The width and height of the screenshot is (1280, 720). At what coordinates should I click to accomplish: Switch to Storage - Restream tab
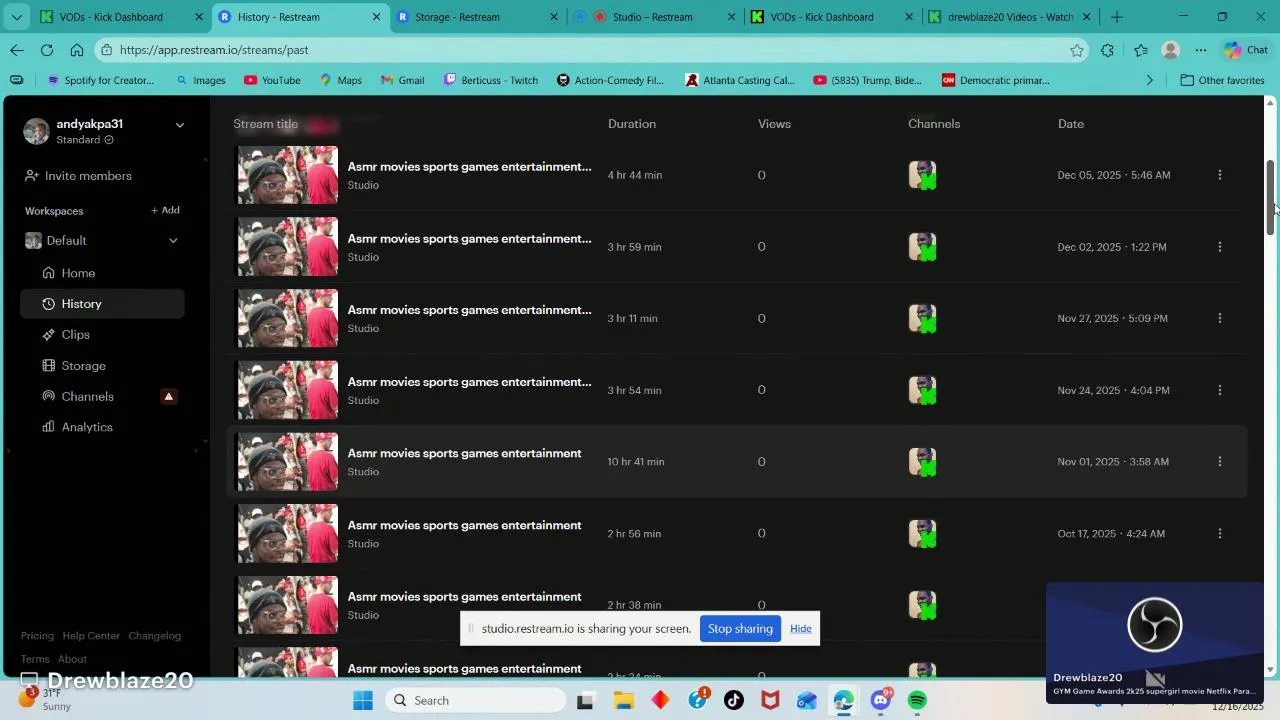point(478,17)
